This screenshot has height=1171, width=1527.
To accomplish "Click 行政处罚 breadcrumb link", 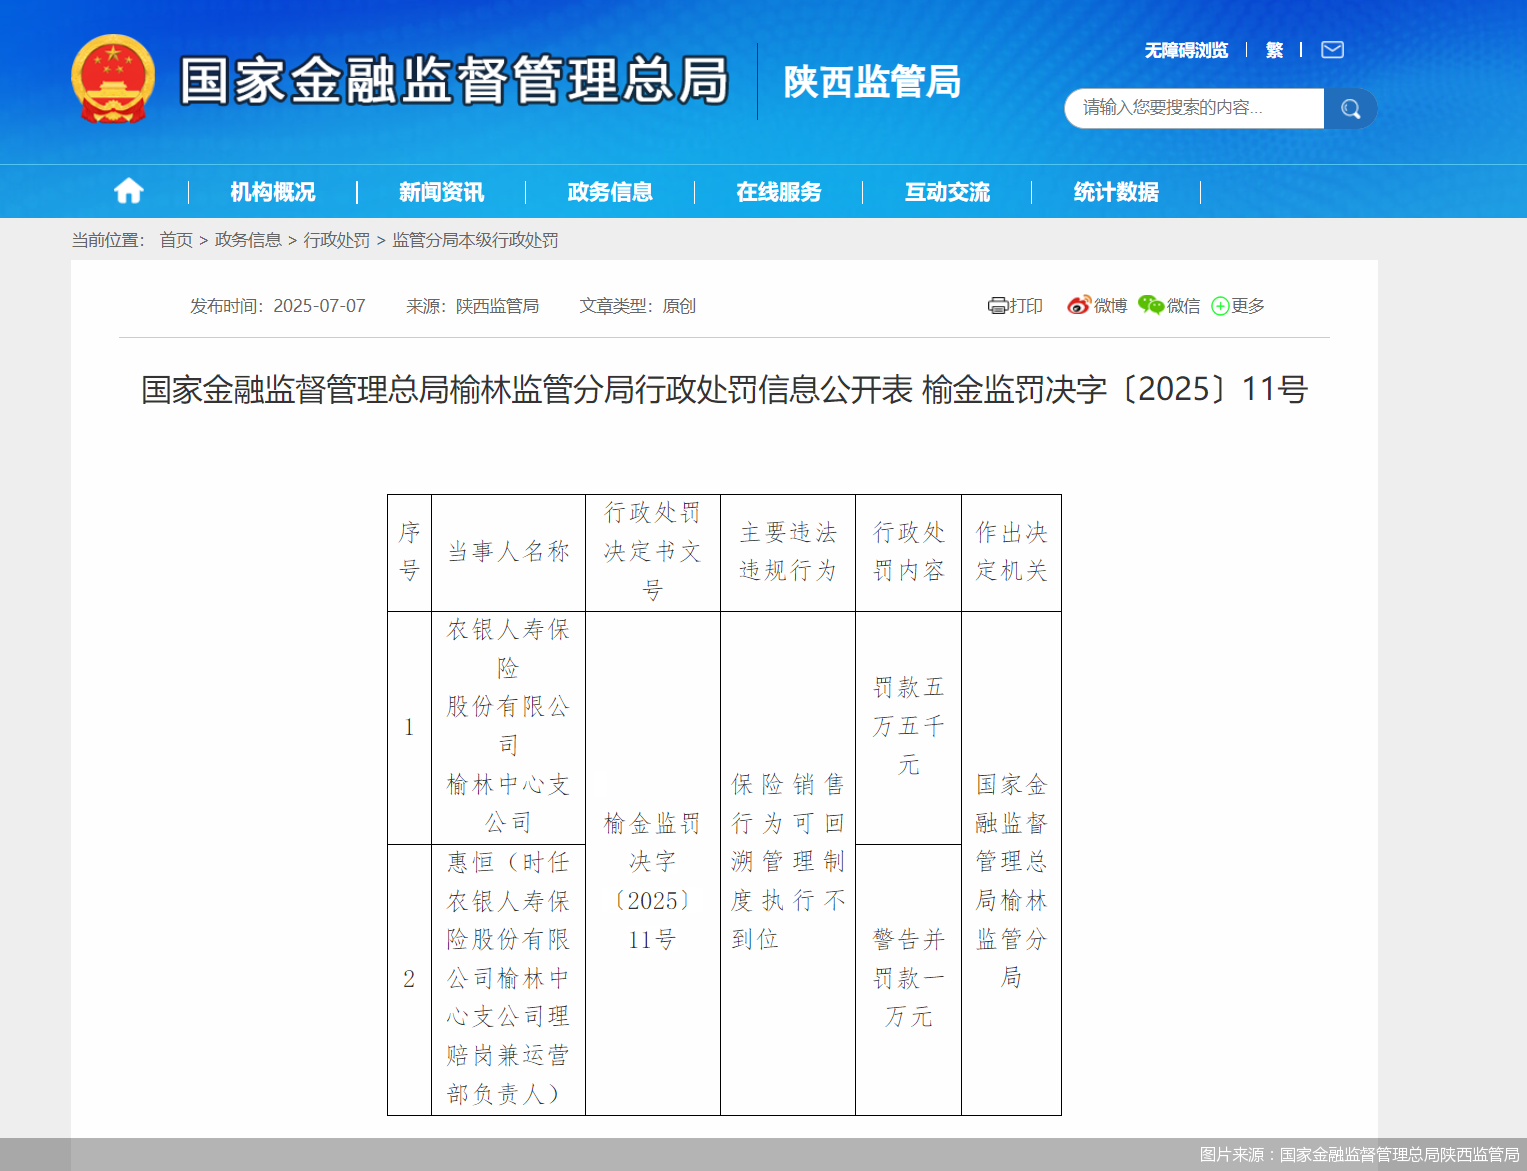I will point(337,240).
